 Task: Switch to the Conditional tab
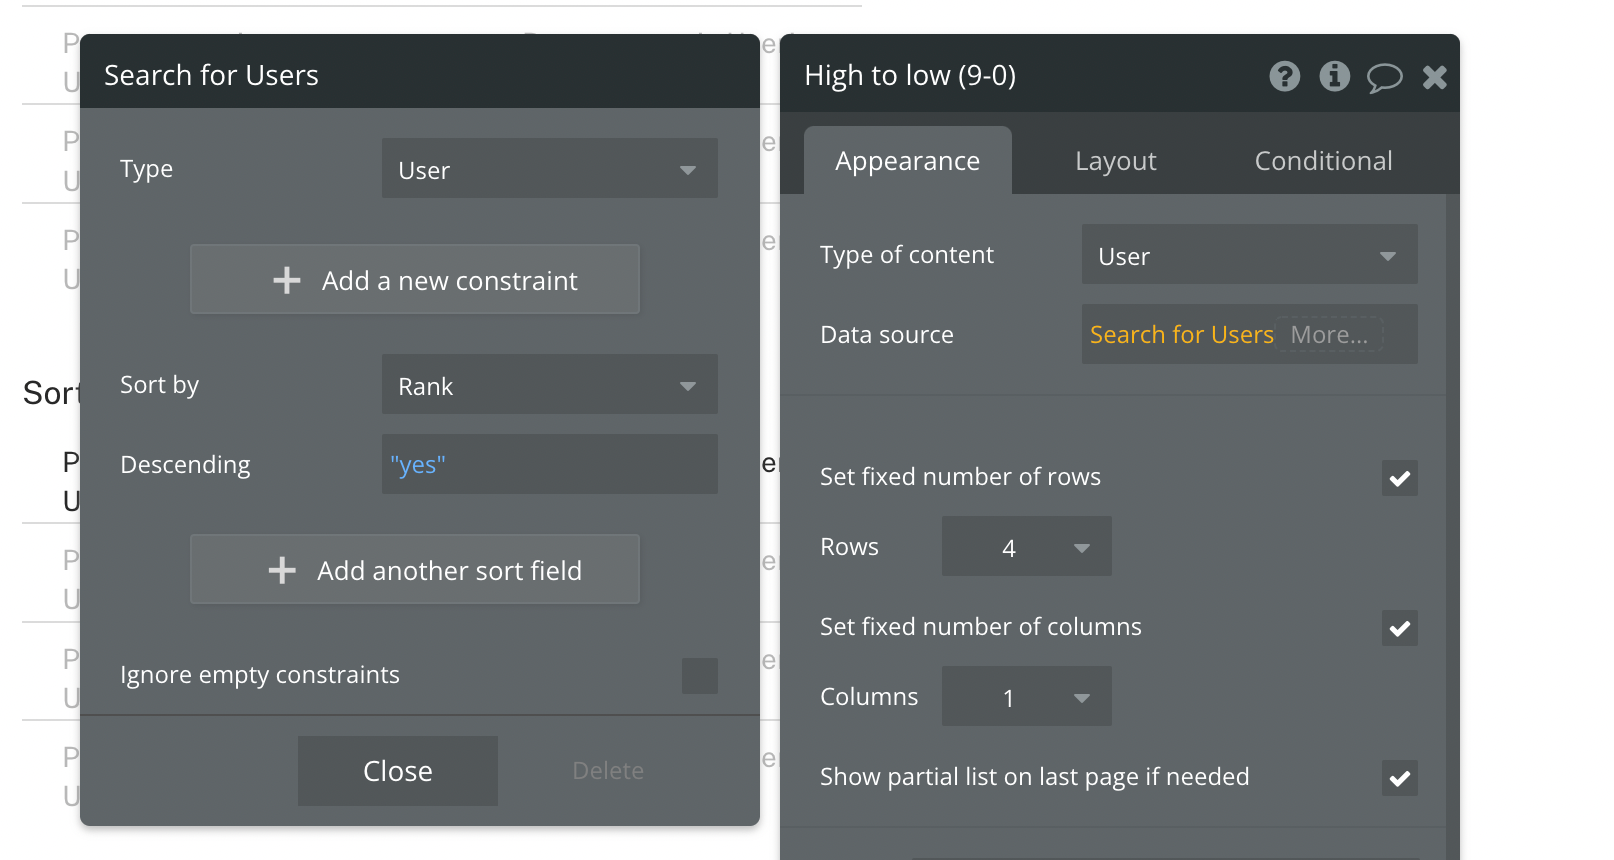click(1324, 160)
